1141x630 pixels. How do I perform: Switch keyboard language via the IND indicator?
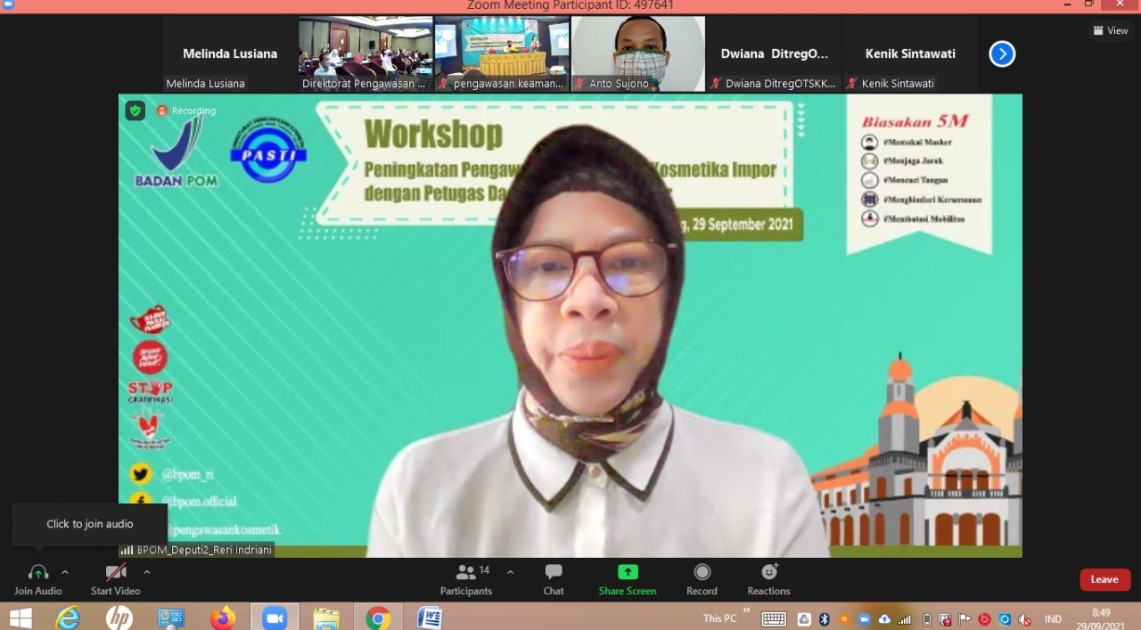1051,617
